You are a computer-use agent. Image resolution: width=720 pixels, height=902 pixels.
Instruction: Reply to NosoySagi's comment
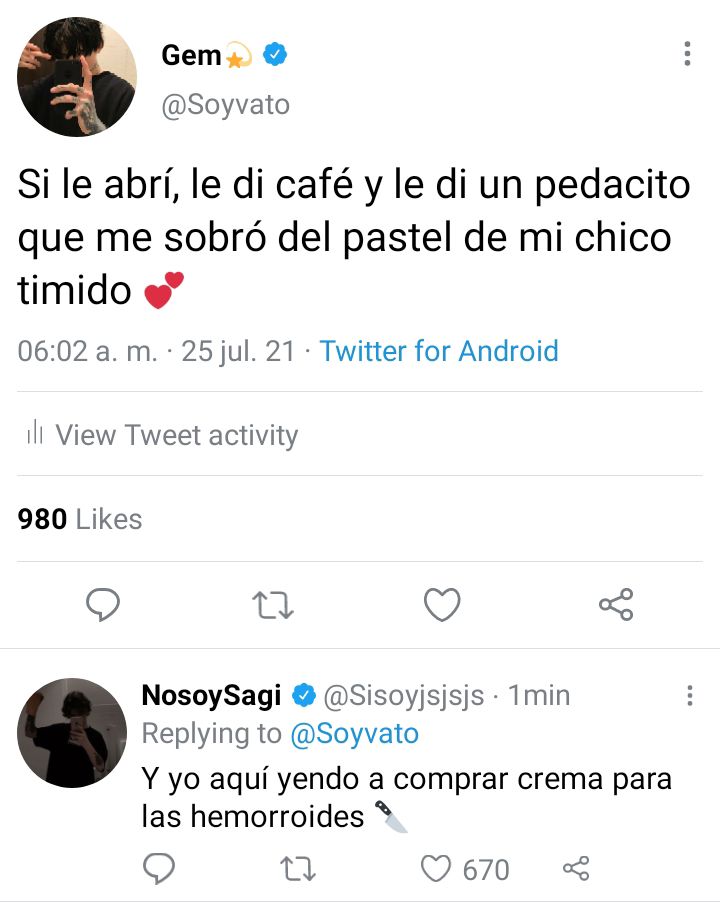coord(159,869)
